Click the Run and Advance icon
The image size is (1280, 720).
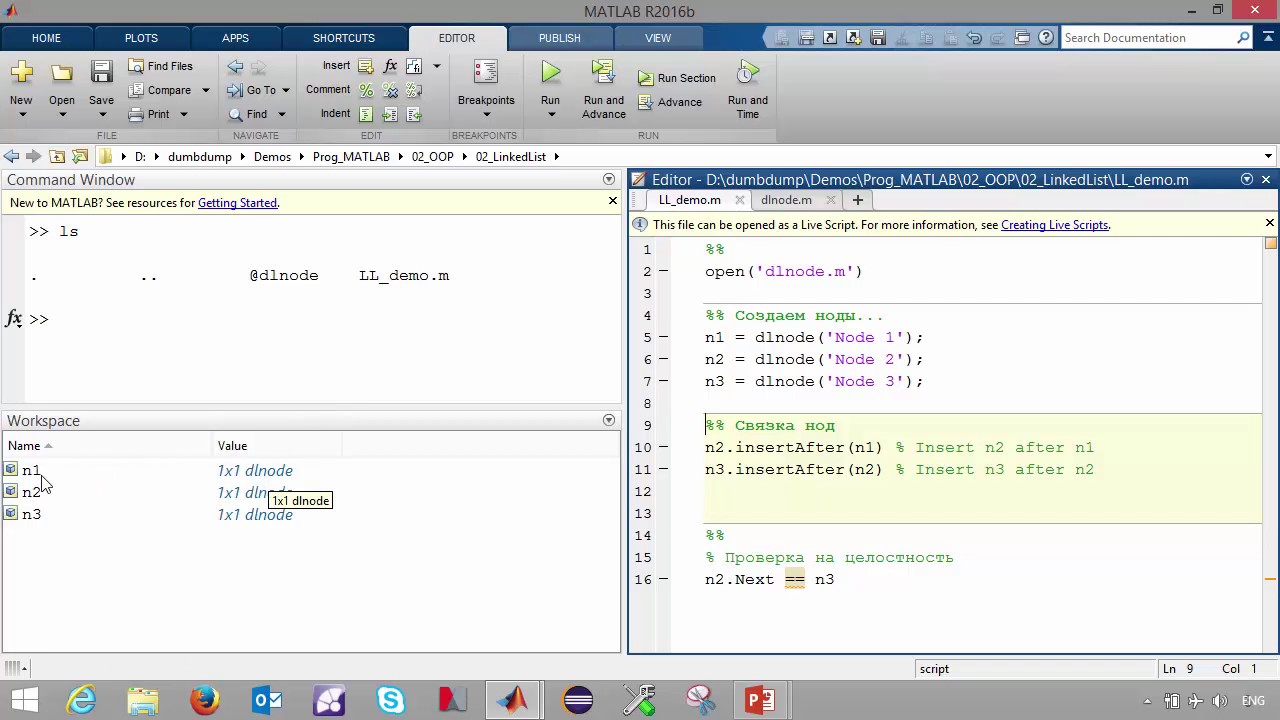(603, 73)
